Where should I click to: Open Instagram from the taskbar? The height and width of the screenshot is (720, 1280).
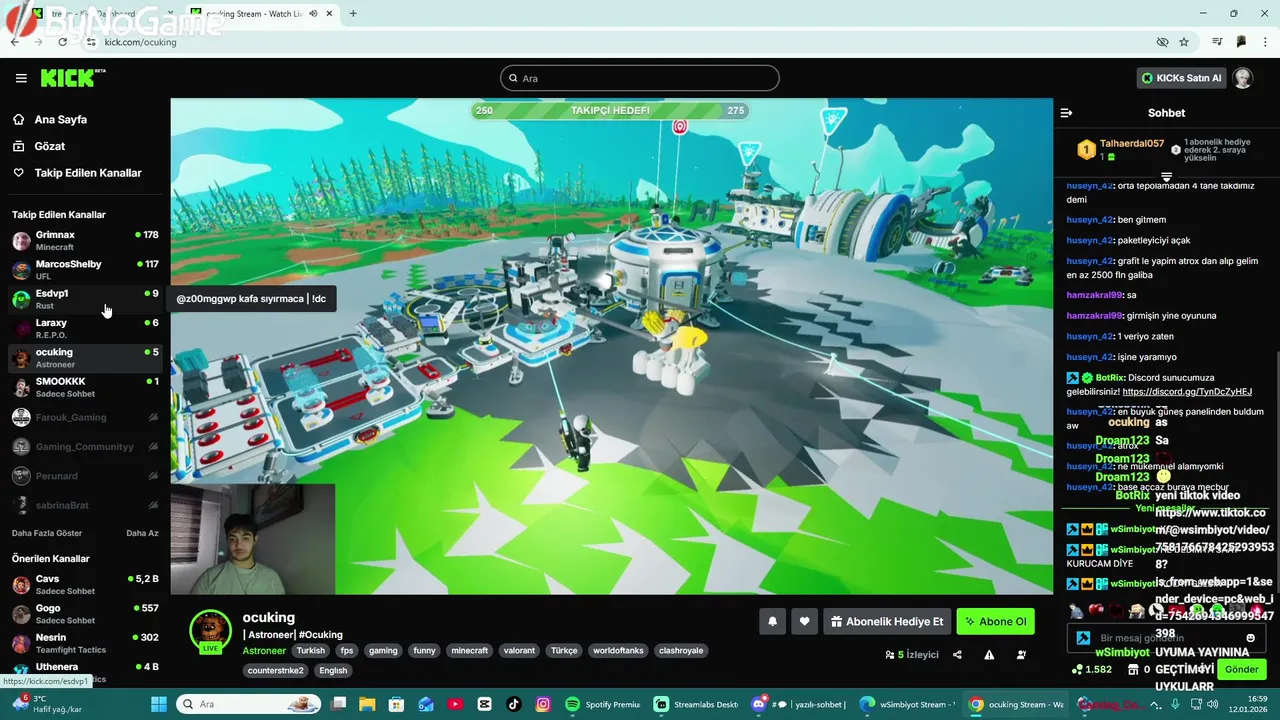tap(543, 704)
